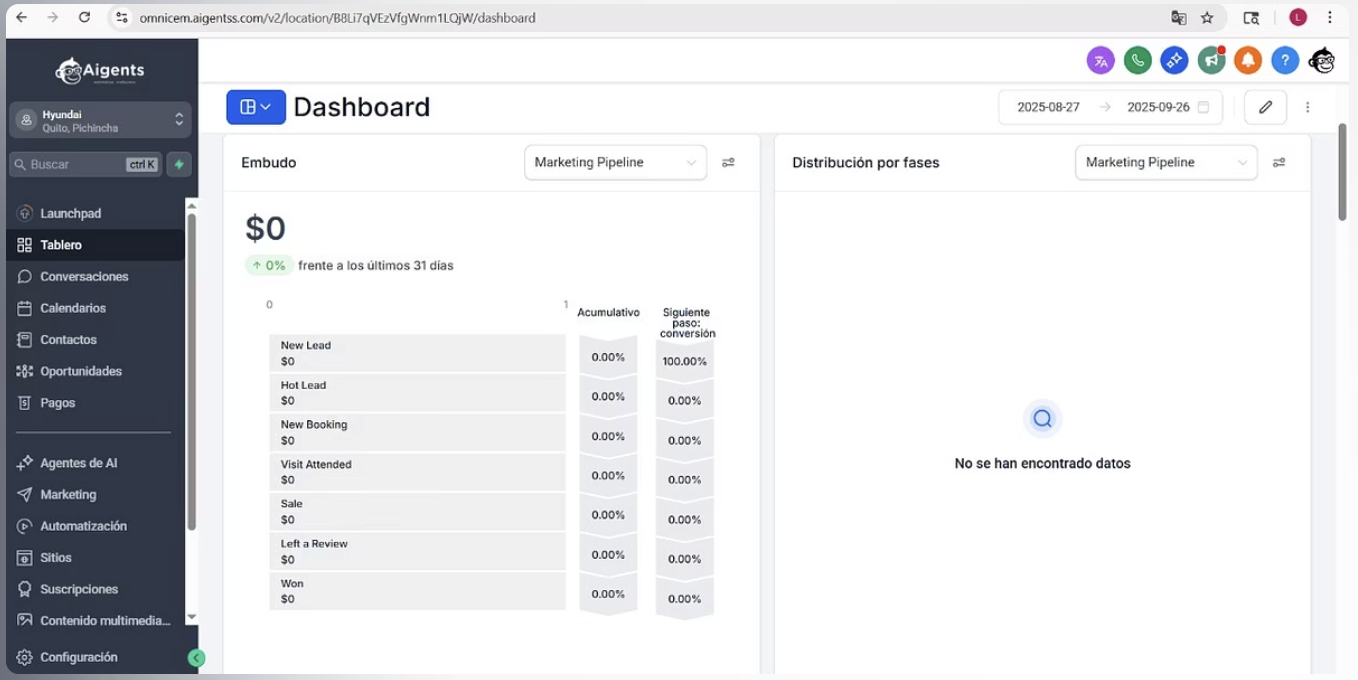
Task: Open Conversaciones from the sidebar
Action: coord(83,276)
